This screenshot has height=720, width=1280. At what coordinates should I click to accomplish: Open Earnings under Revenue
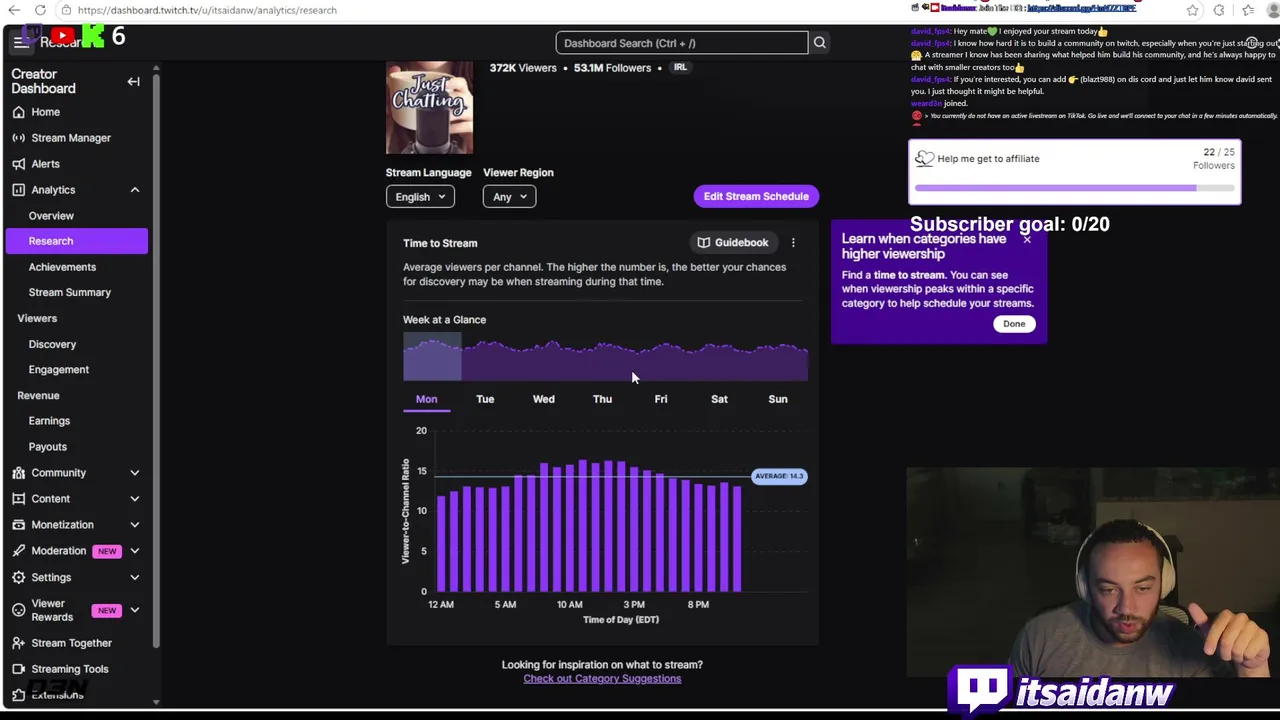tap(49, 421)
